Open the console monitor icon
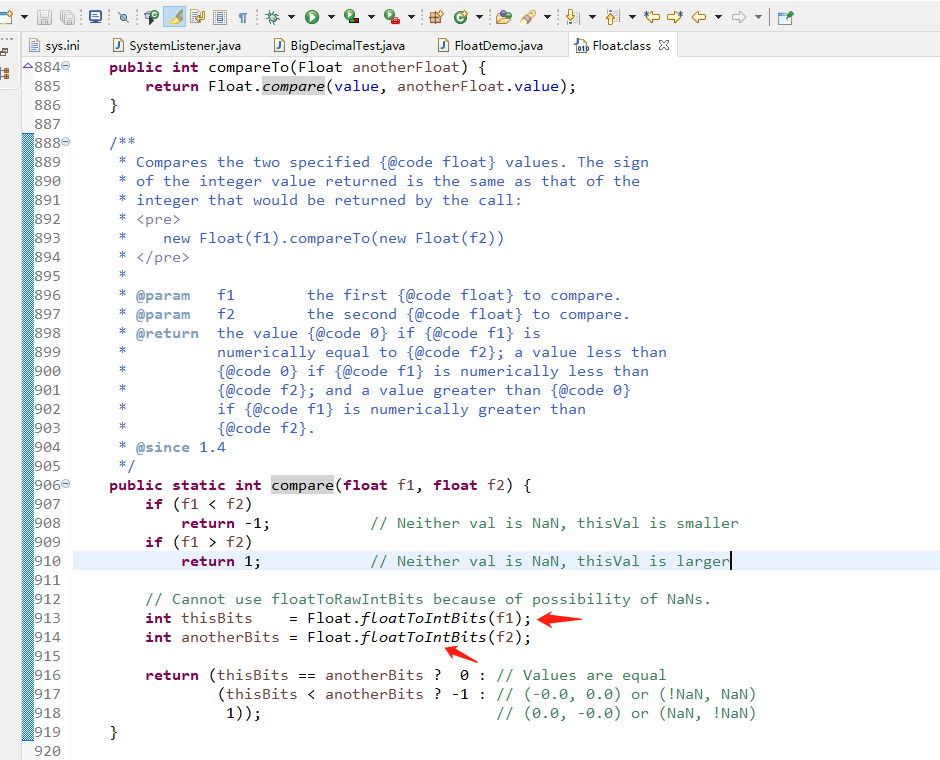 coord(95,17)
